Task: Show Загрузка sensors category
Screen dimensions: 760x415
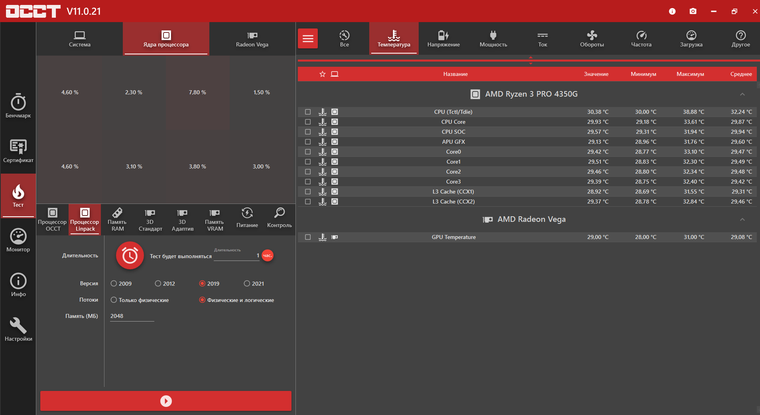Action: 691,39
